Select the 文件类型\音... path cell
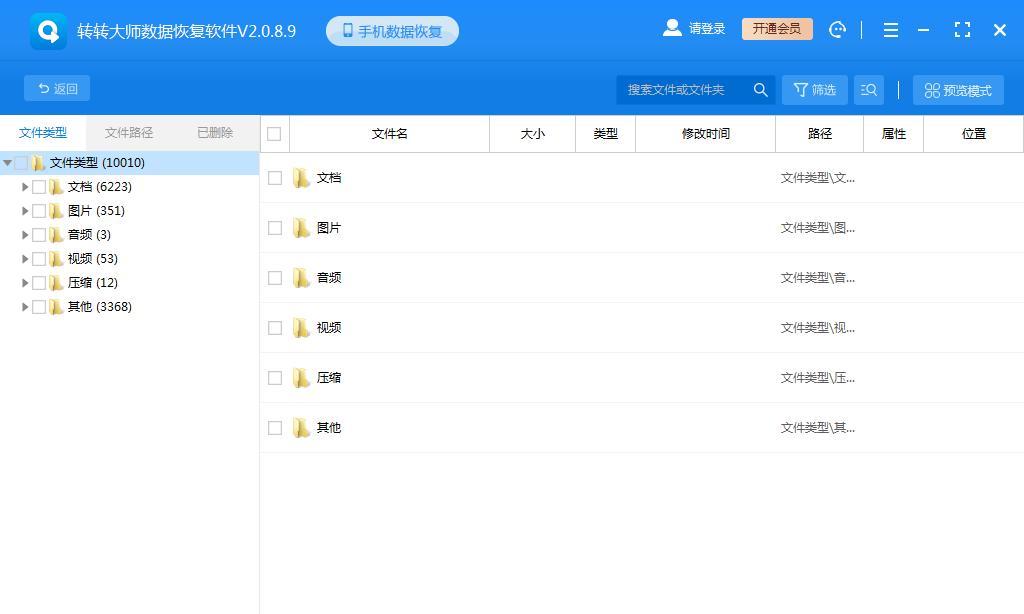The width and height of the screenshot is (1024, 614). click(818, 278)
